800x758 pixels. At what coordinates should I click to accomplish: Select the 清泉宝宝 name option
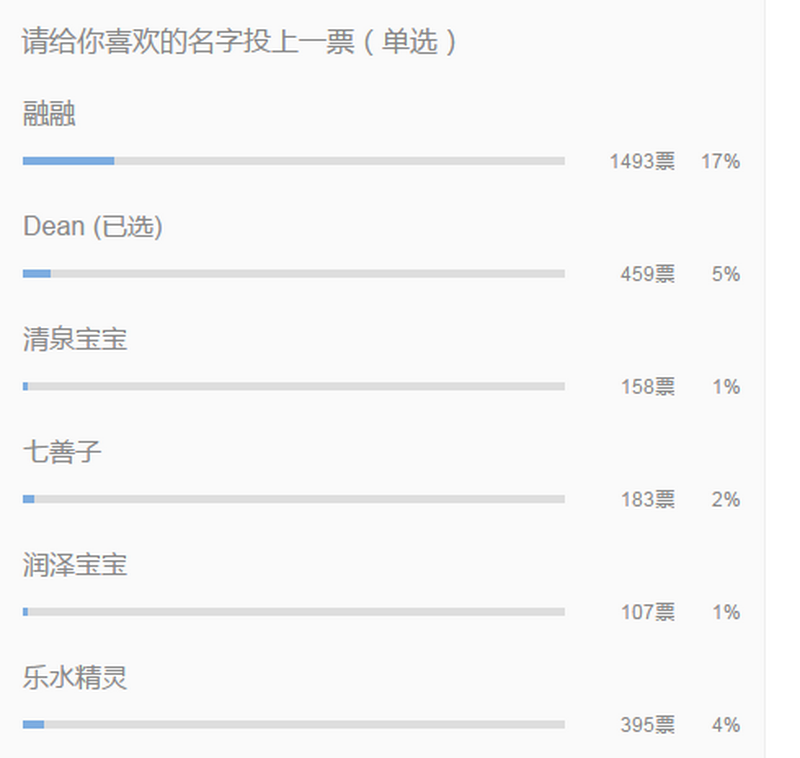pyautogui.click(x=75, y=340)
